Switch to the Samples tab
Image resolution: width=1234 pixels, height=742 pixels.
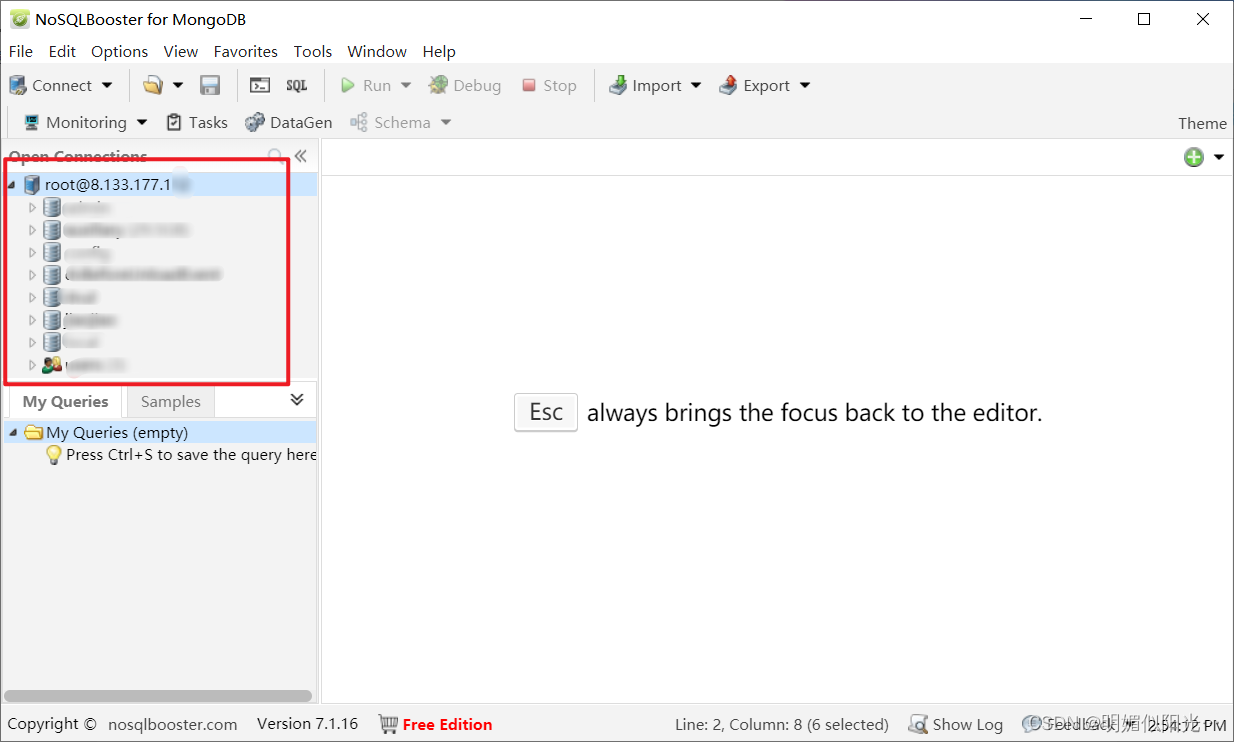click(x=170, y=401)
